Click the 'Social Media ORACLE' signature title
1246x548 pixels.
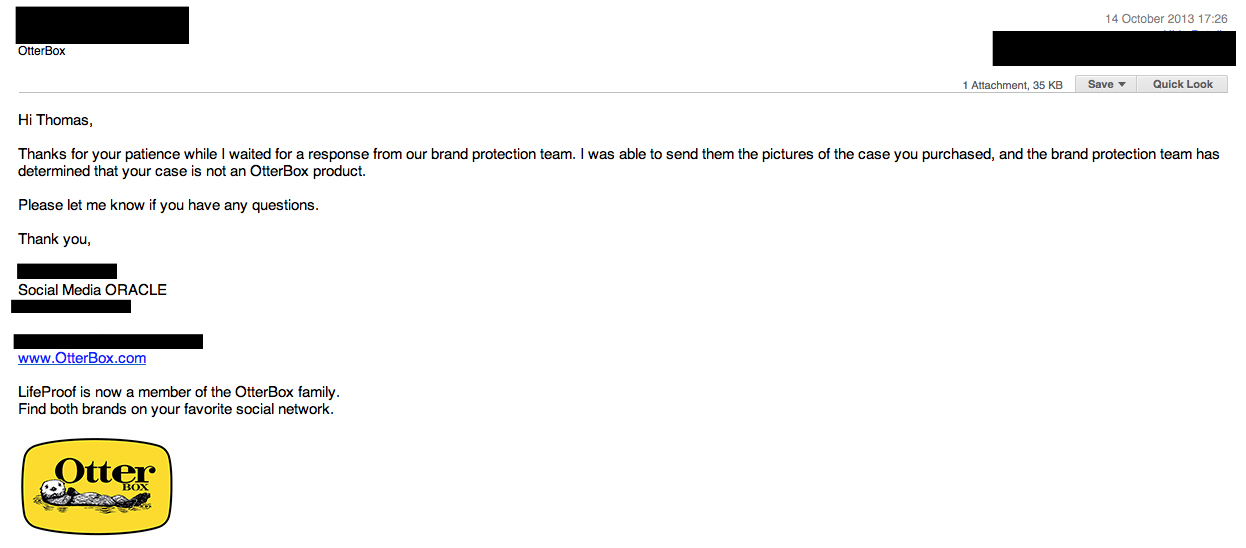coord(92,290)
